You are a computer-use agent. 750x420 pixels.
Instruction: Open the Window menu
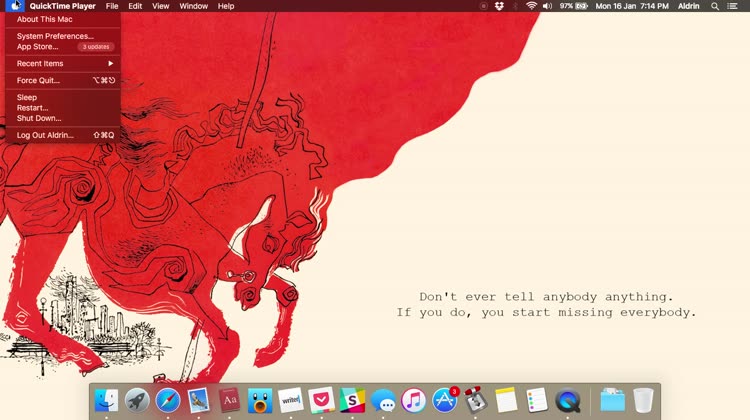(x=193, y=6)
